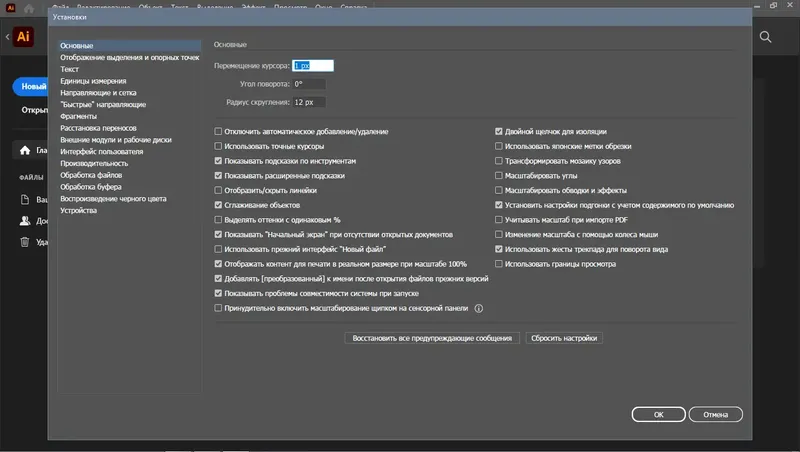Screen dimensions: 800x452
Task: Toggle Отобразить/скрыть линейки checkbox
Action: pyautogui.click(x=218, y=190)
